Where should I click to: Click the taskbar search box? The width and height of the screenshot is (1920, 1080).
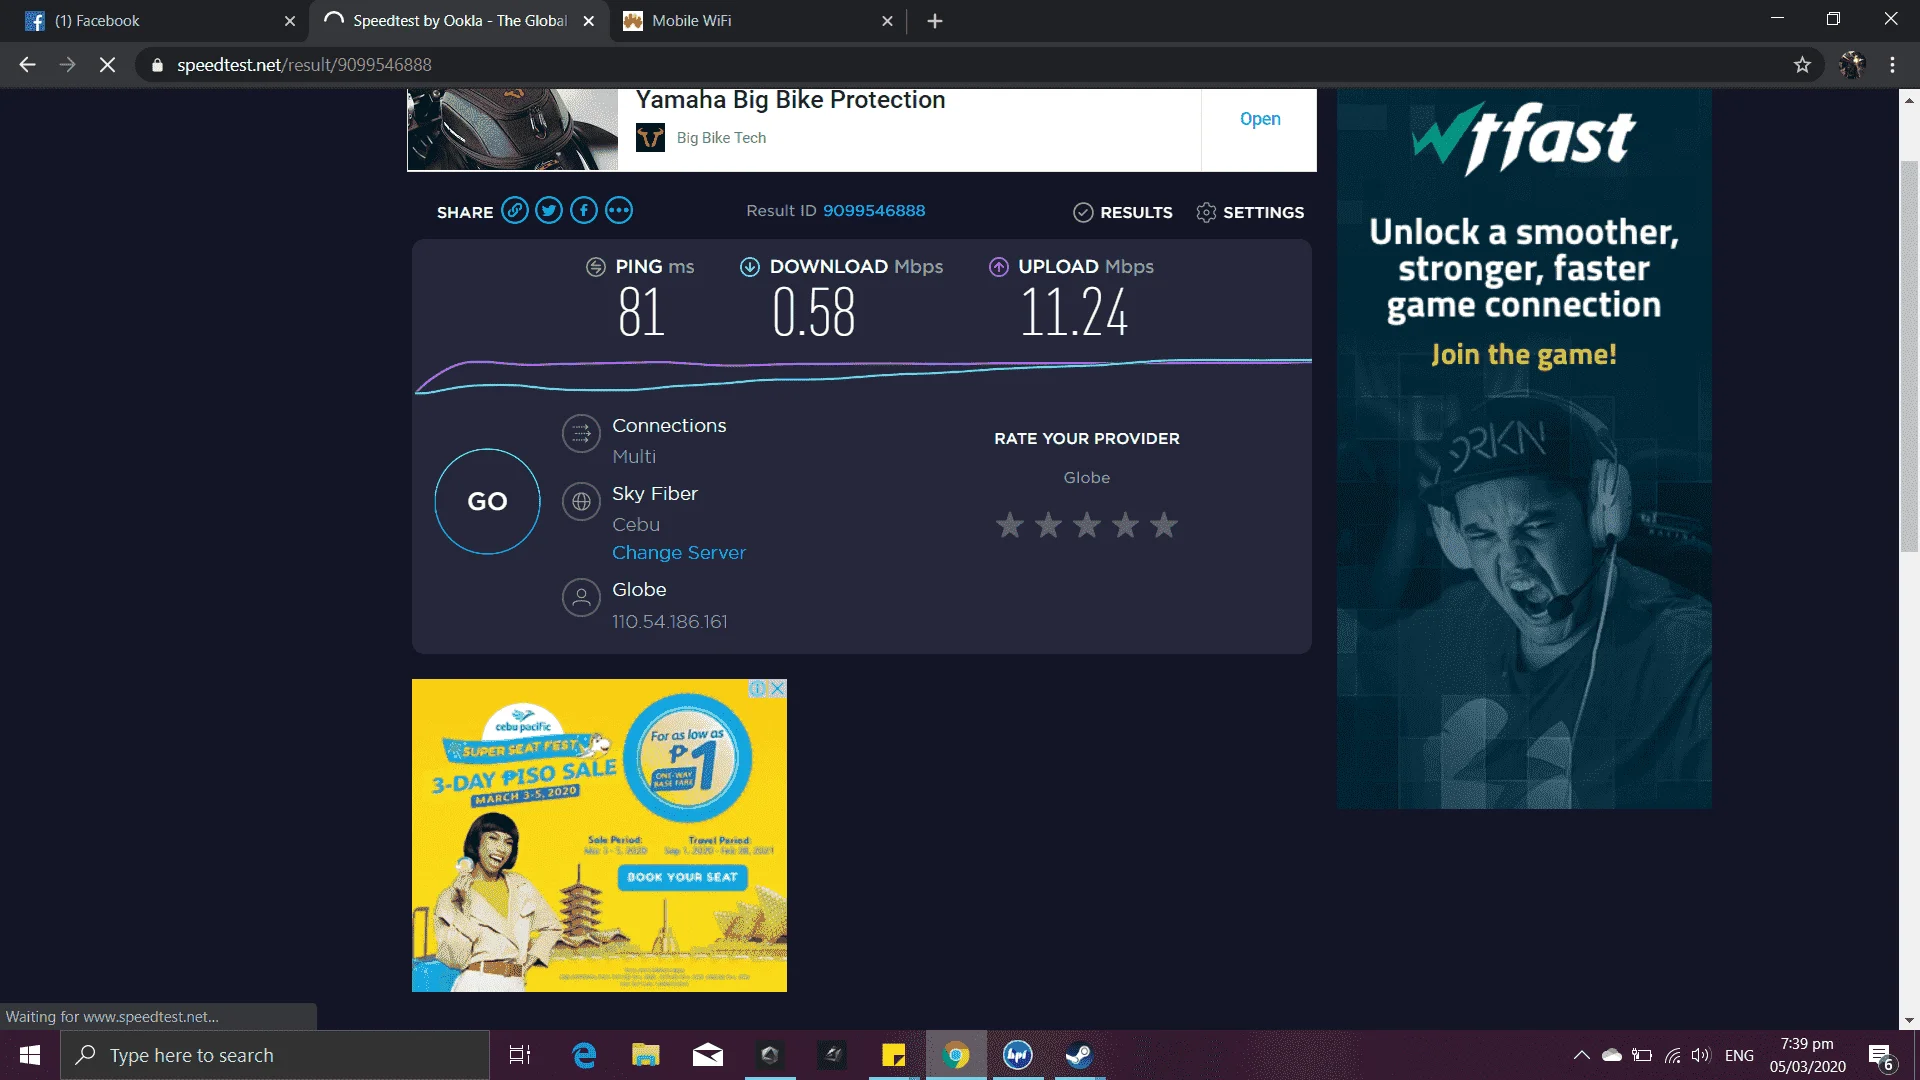click(275, 1055)
